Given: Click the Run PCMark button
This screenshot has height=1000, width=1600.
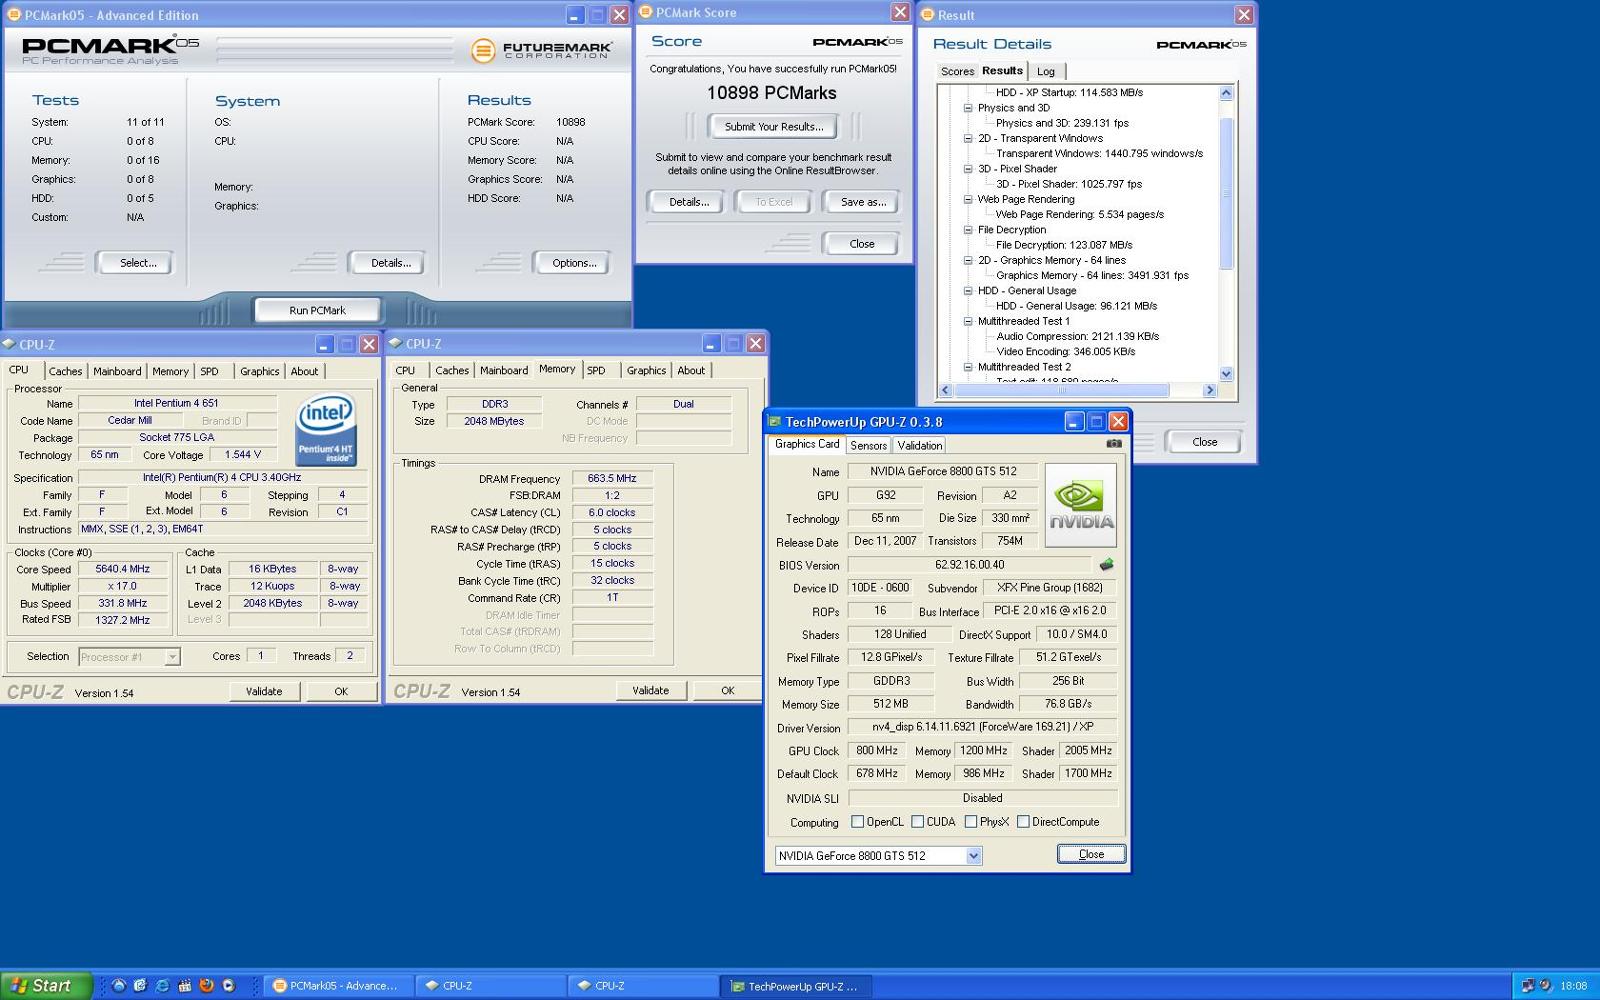Looking at the screenshot, I should tap(317, 311).
